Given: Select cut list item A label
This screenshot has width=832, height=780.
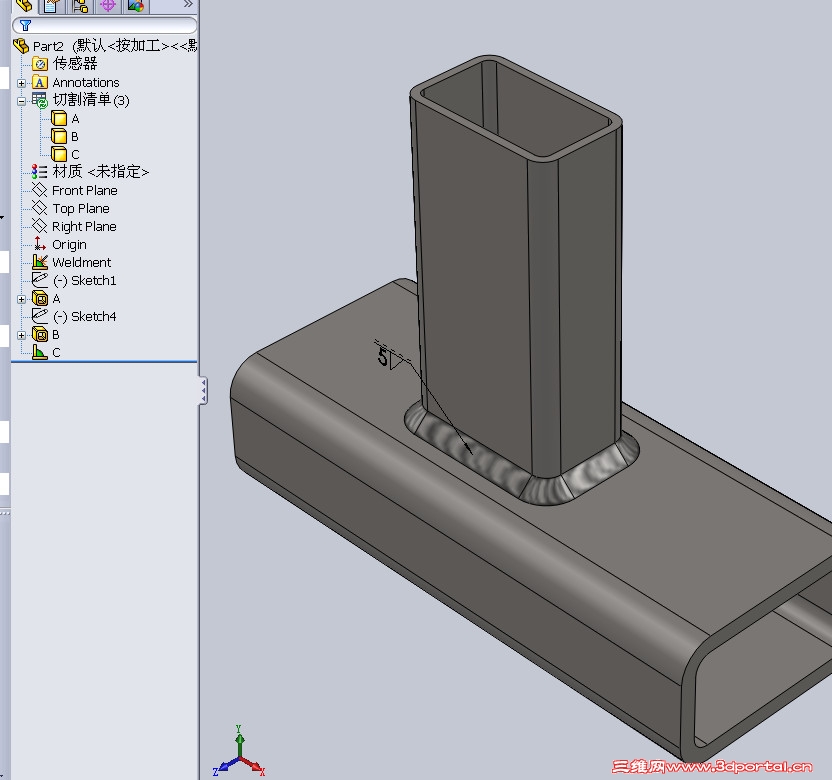Looking at the screenshot, I should point(75,119).
